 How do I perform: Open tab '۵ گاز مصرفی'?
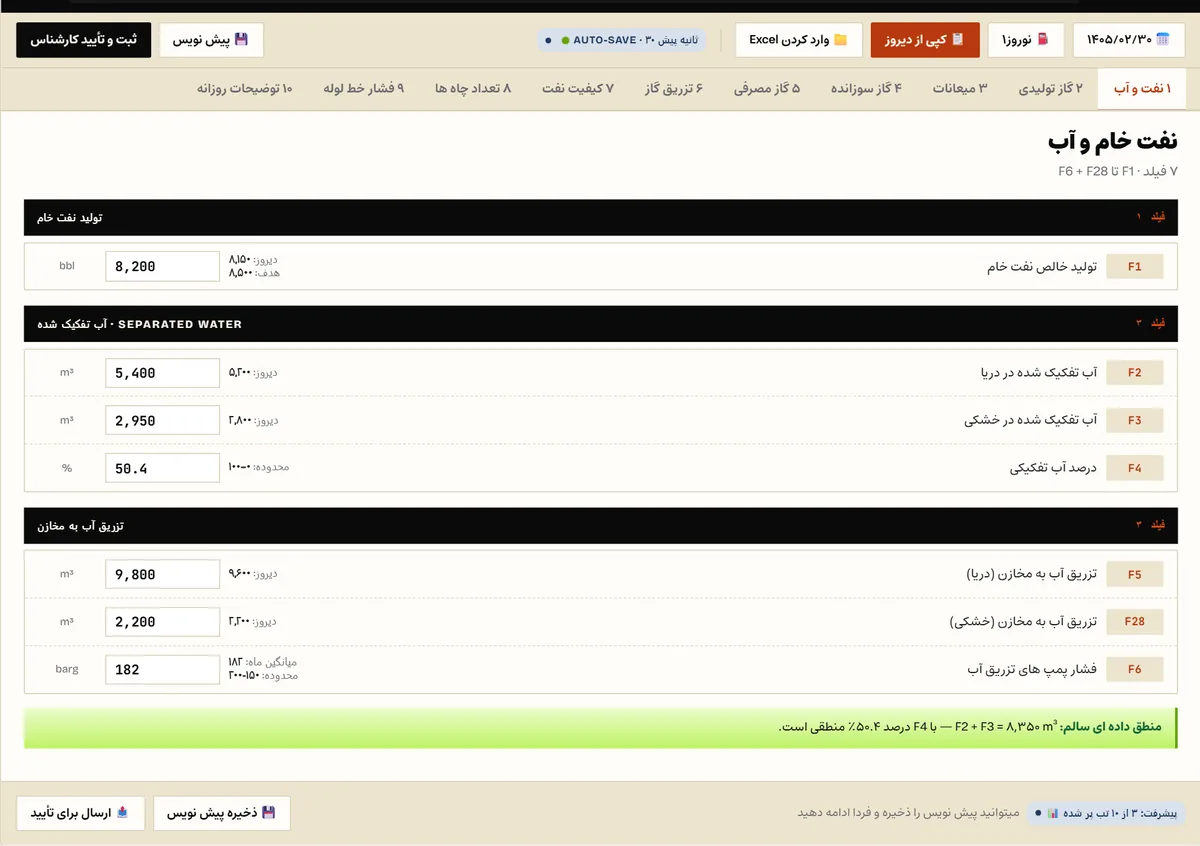pos(767,89)
